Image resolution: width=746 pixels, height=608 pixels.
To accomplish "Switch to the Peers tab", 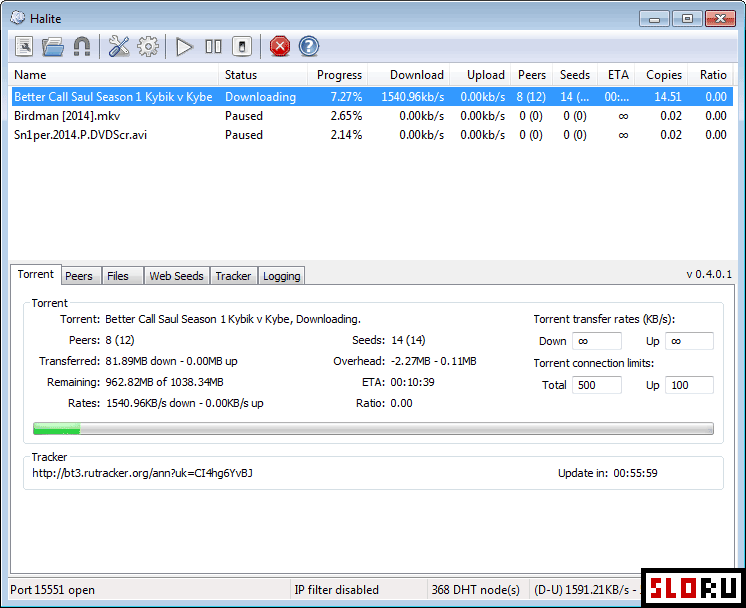I will [x=79, y=276].
